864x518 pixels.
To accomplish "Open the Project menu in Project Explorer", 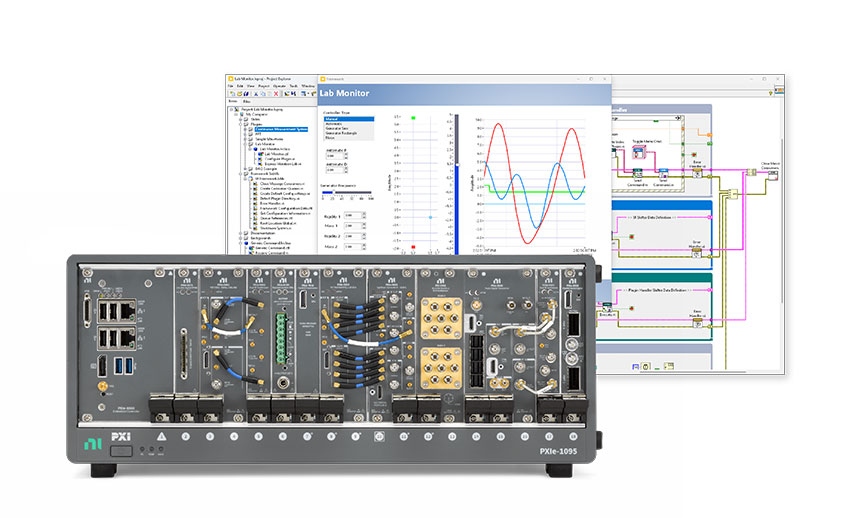I will coord(264,86).
